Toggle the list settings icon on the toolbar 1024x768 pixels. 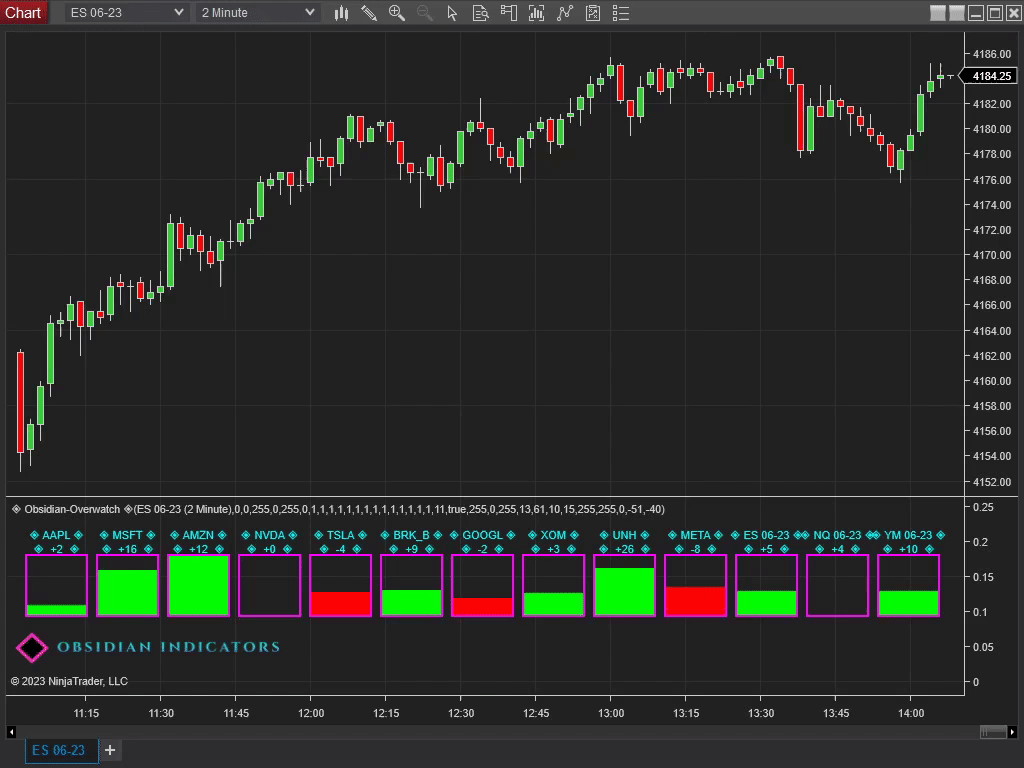tap(620, 13)
